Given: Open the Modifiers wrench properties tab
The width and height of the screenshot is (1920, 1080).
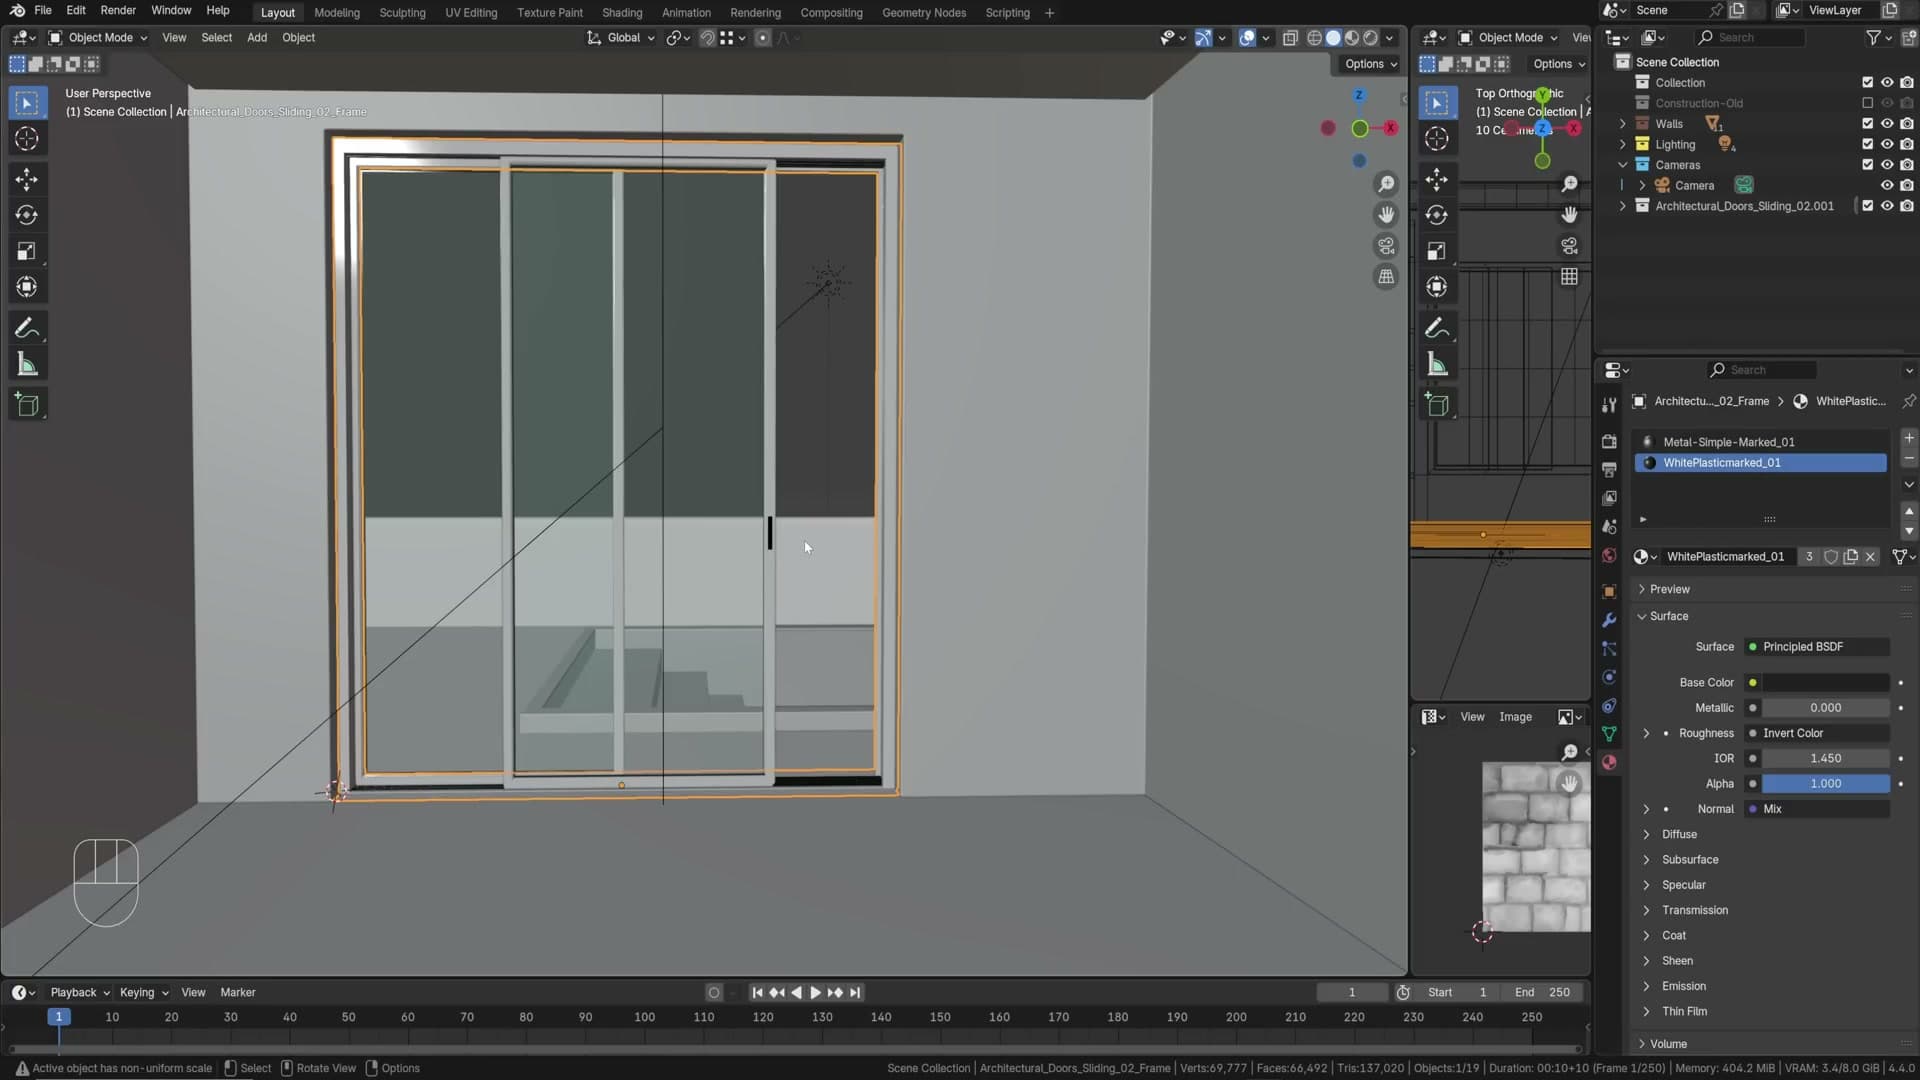Looking at the screenshot, I should 1609,620.
